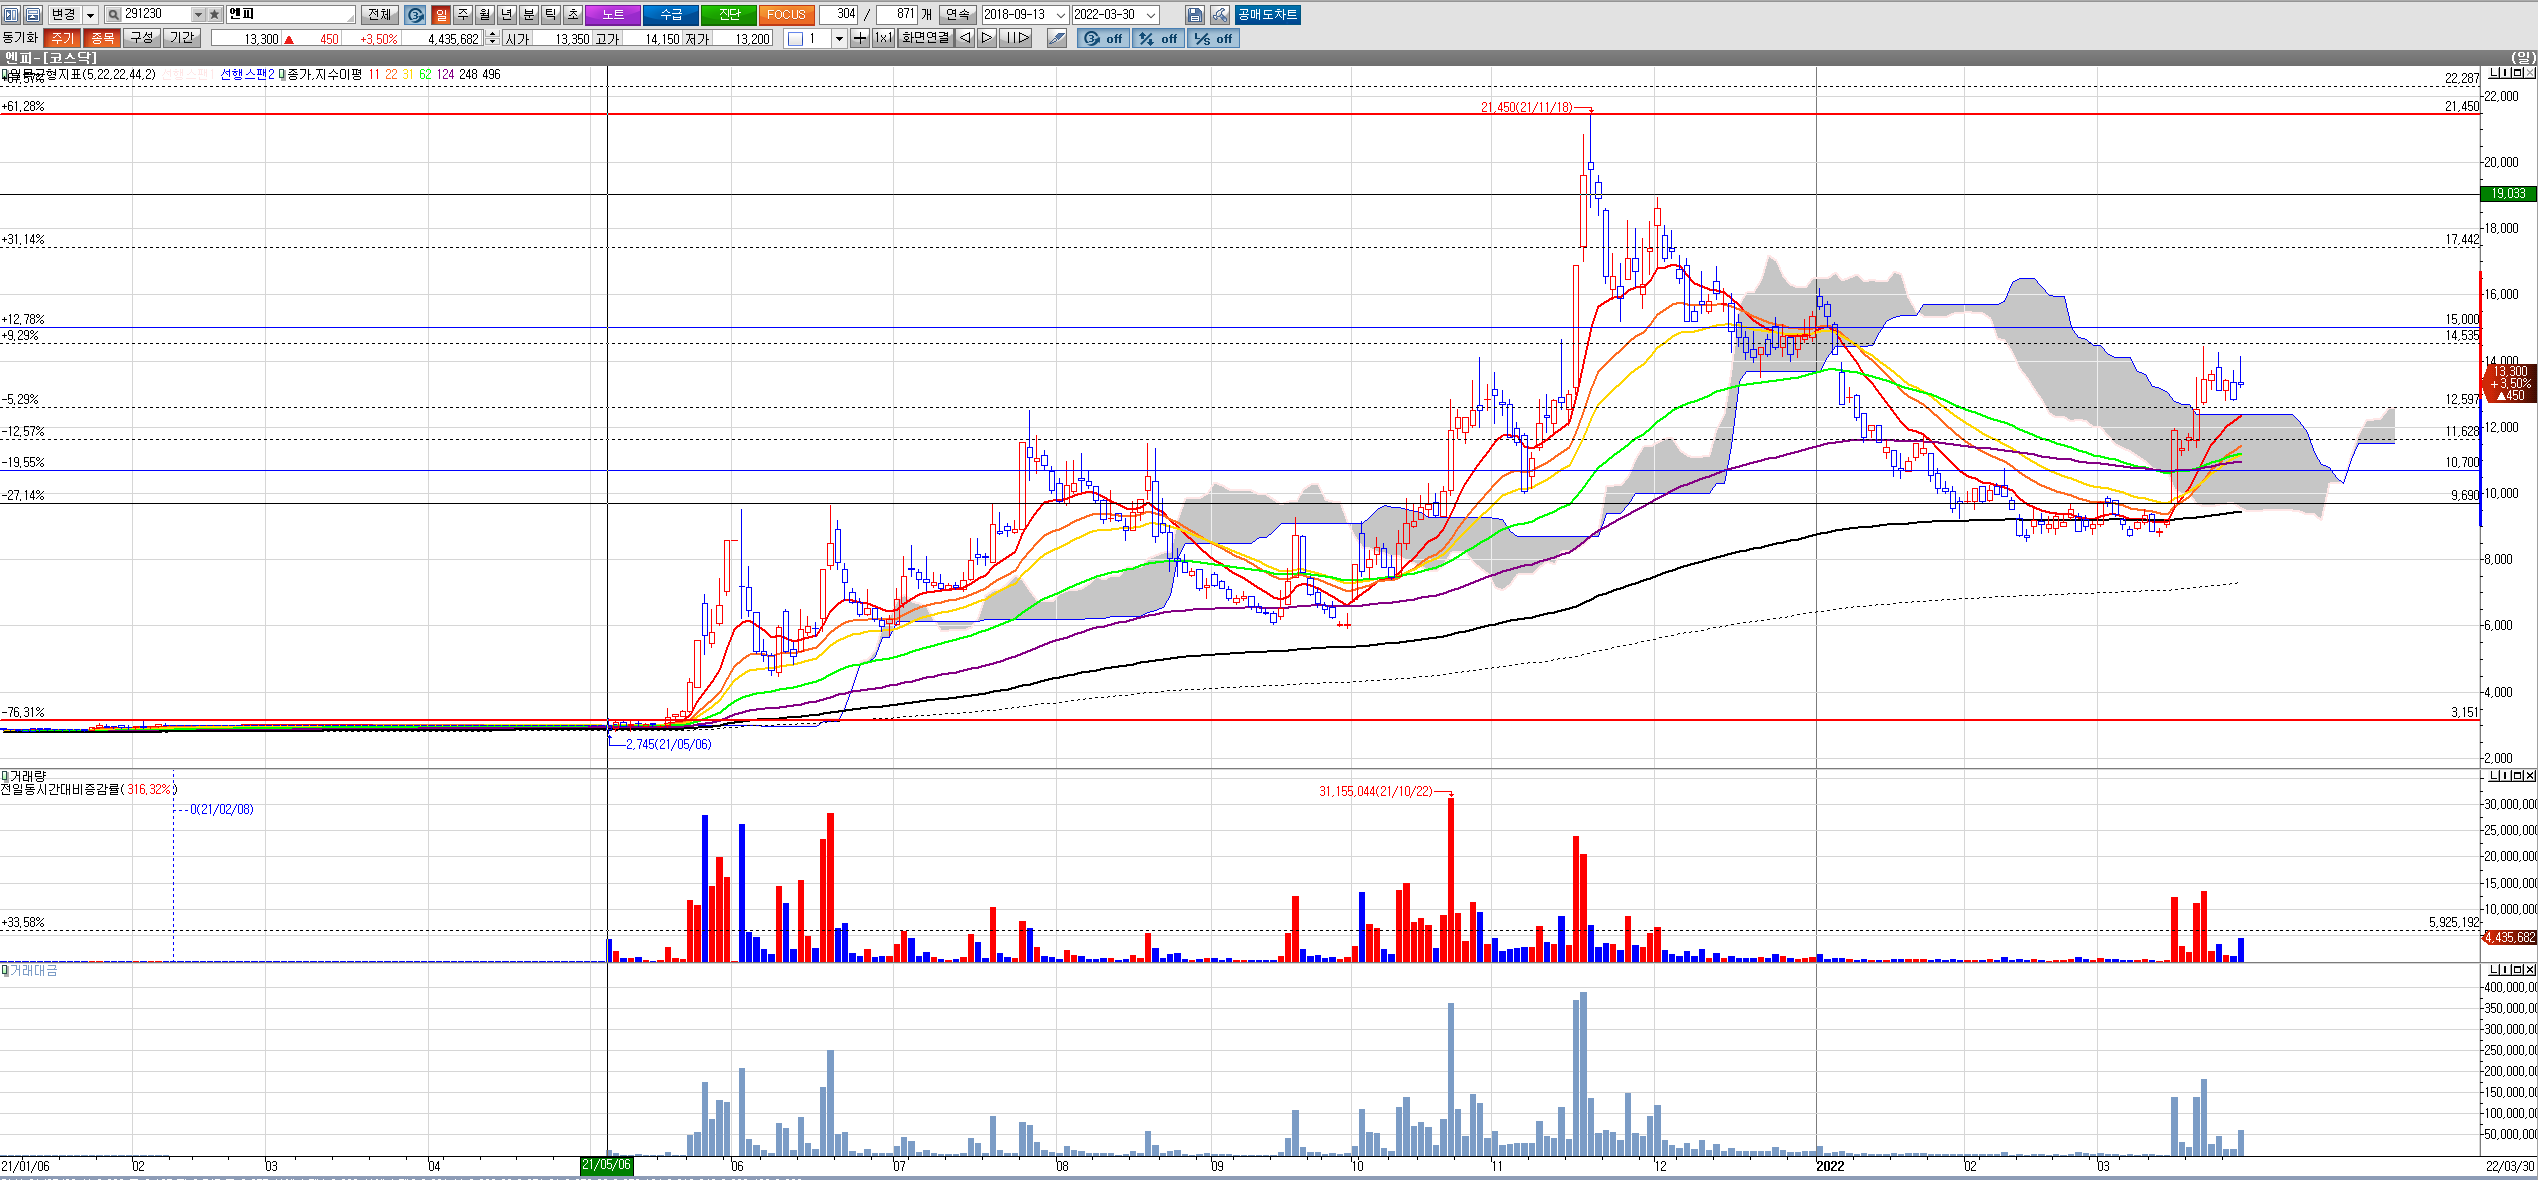2538x1180 pixels.
Task: Select the drawing pen tool icon
Action: click(x=1056, y=38)
